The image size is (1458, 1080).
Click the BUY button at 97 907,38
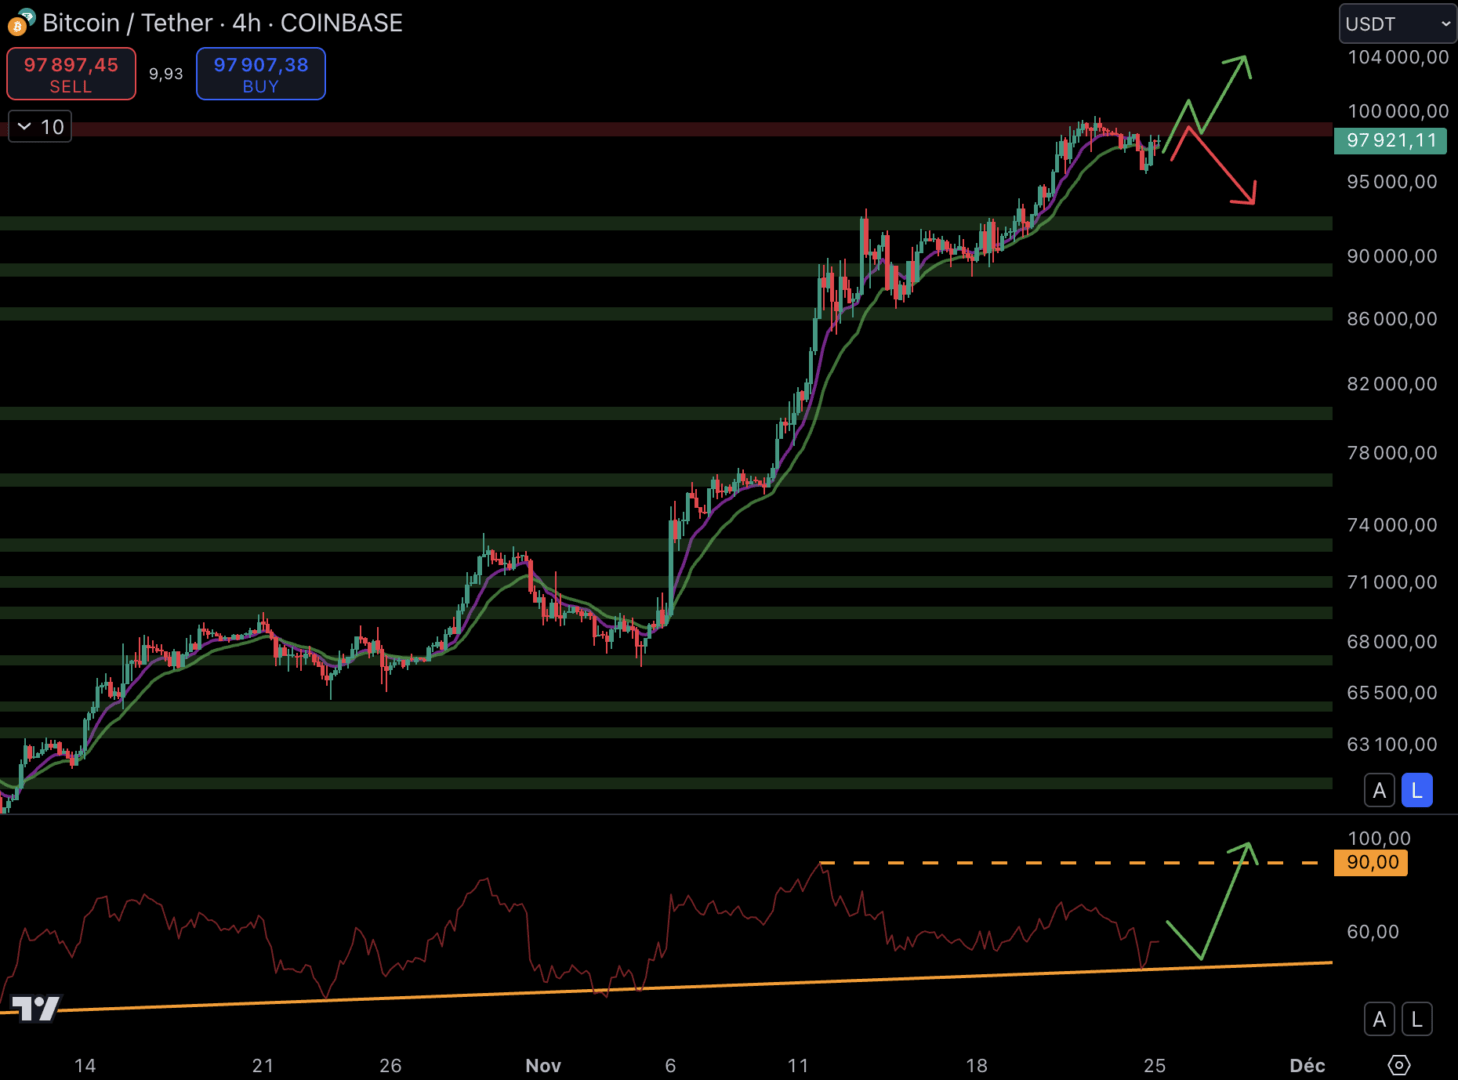pos(260,74)
